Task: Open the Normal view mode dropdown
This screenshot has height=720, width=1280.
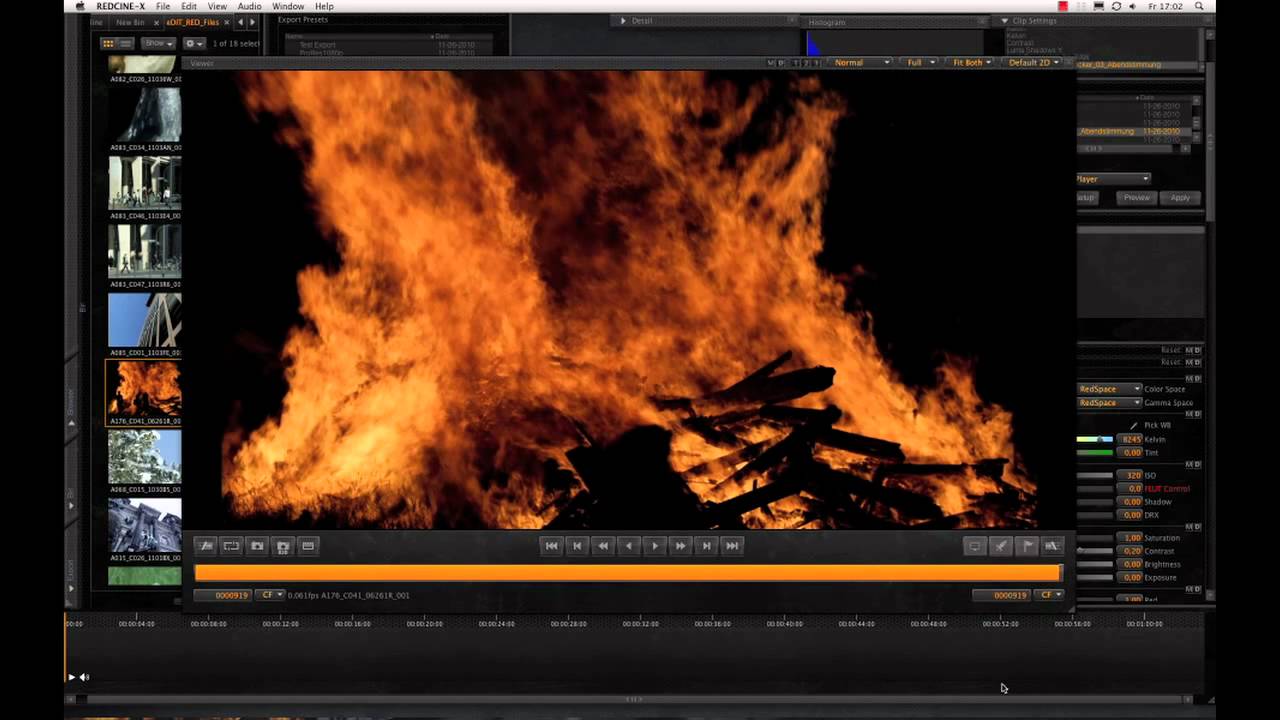Action: pyautogui.click(x=859, y=62)
